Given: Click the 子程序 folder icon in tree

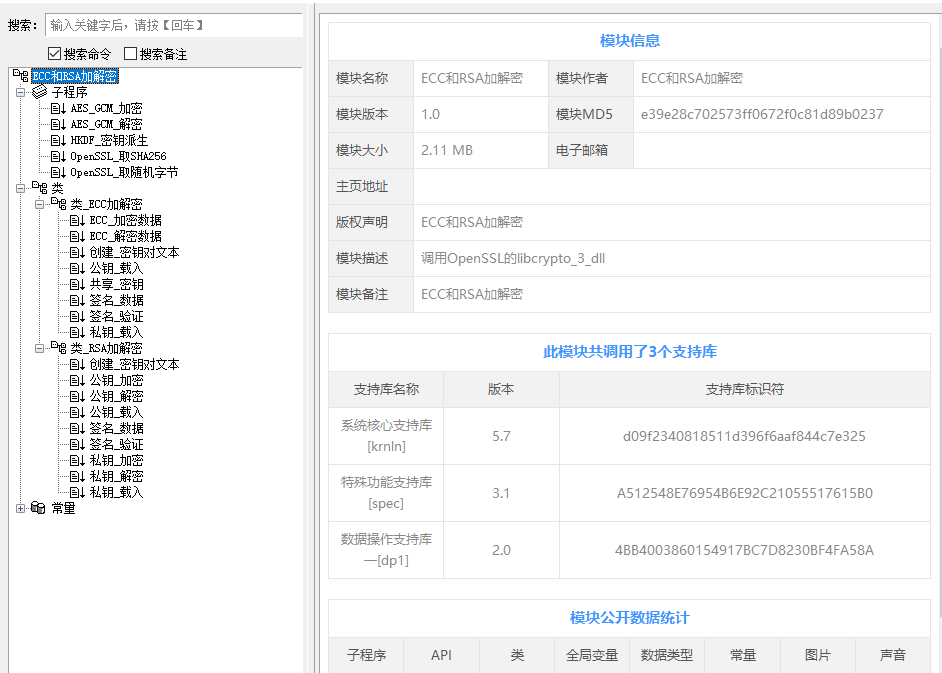Looking at the screenshot, I should tap(40, 92).
